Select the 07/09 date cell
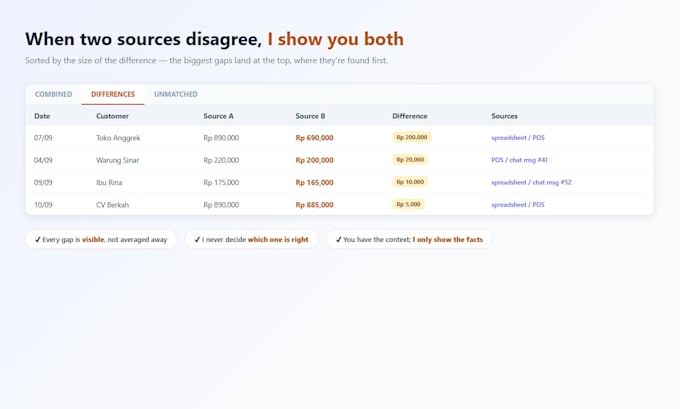 (43, 137)
